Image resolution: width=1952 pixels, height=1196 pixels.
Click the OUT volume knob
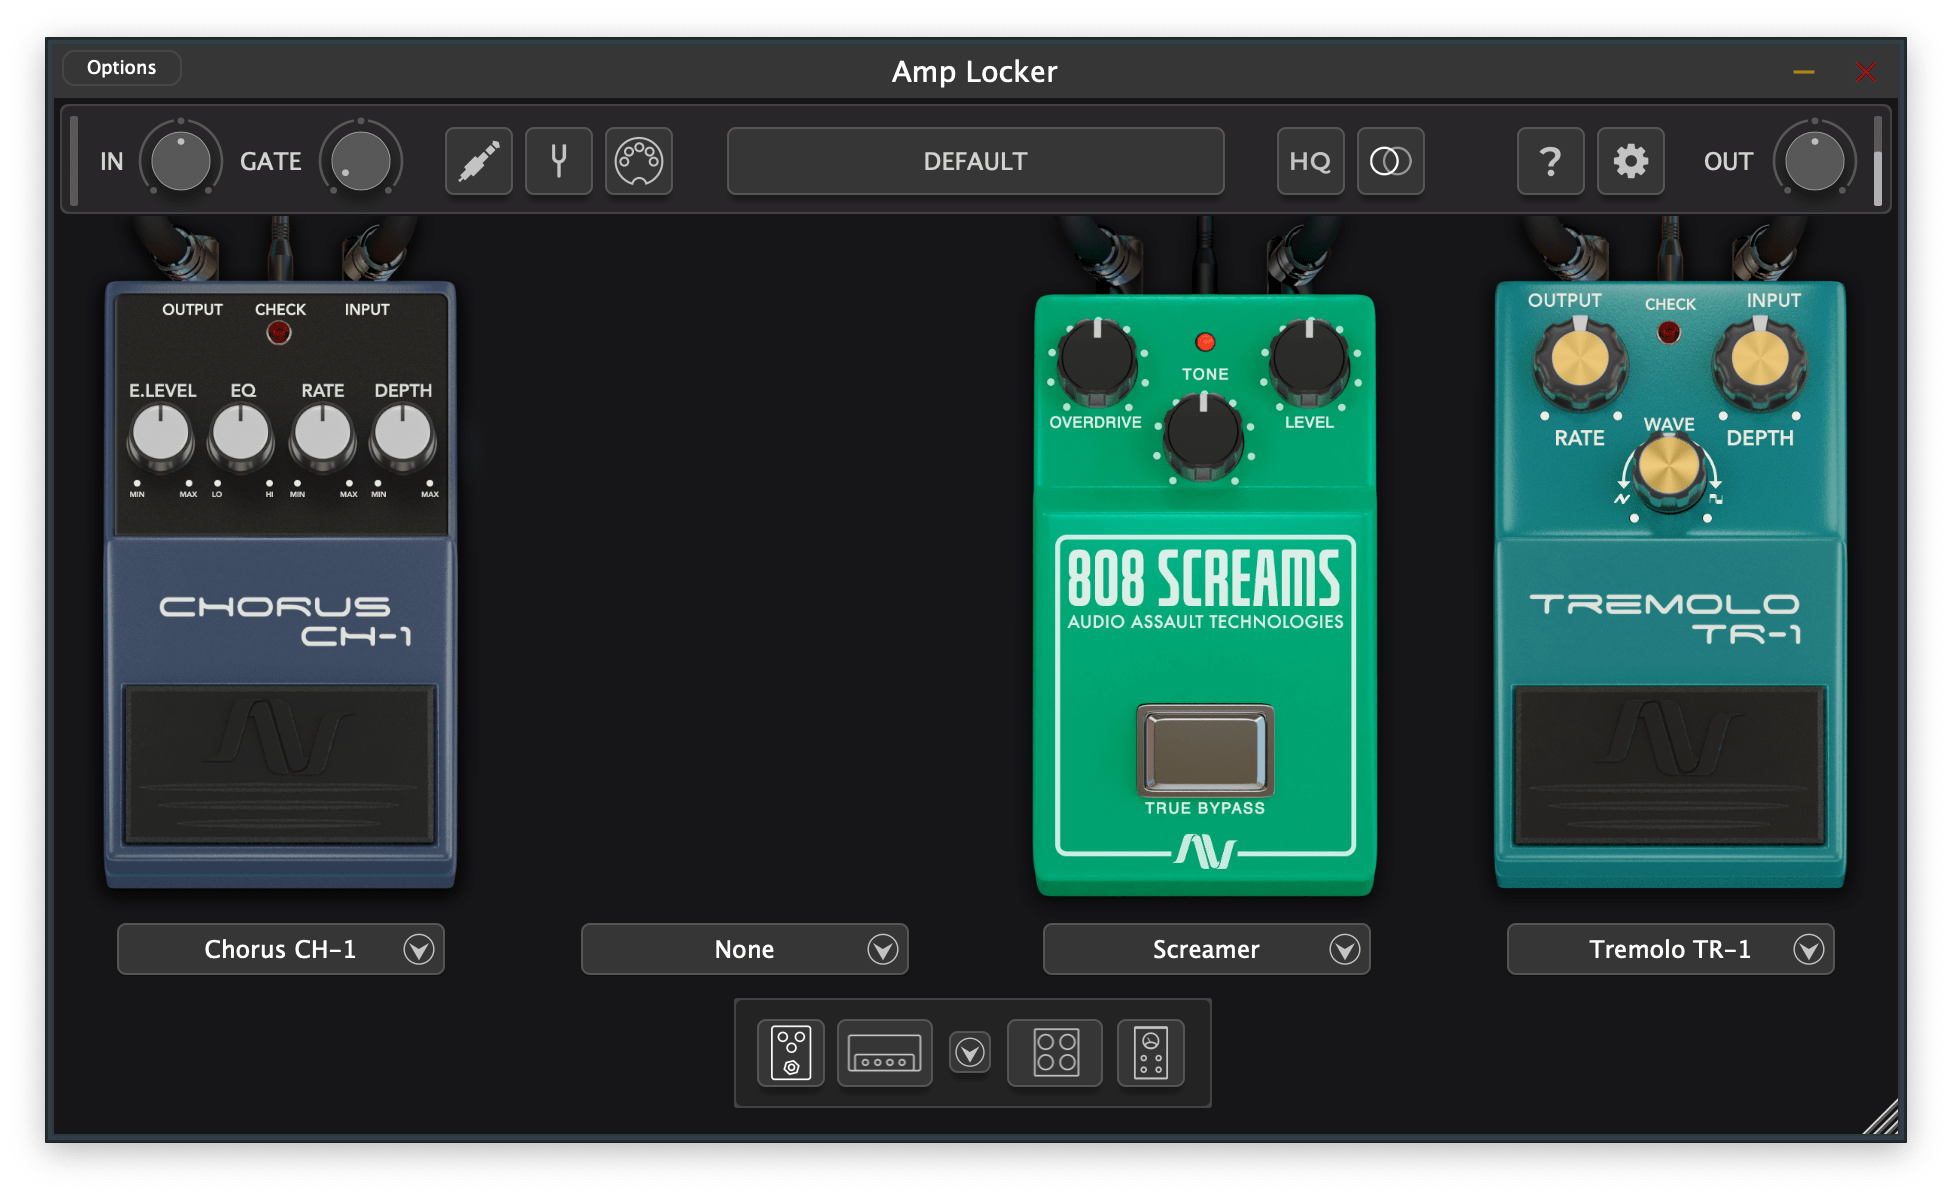pos(1814,161)
